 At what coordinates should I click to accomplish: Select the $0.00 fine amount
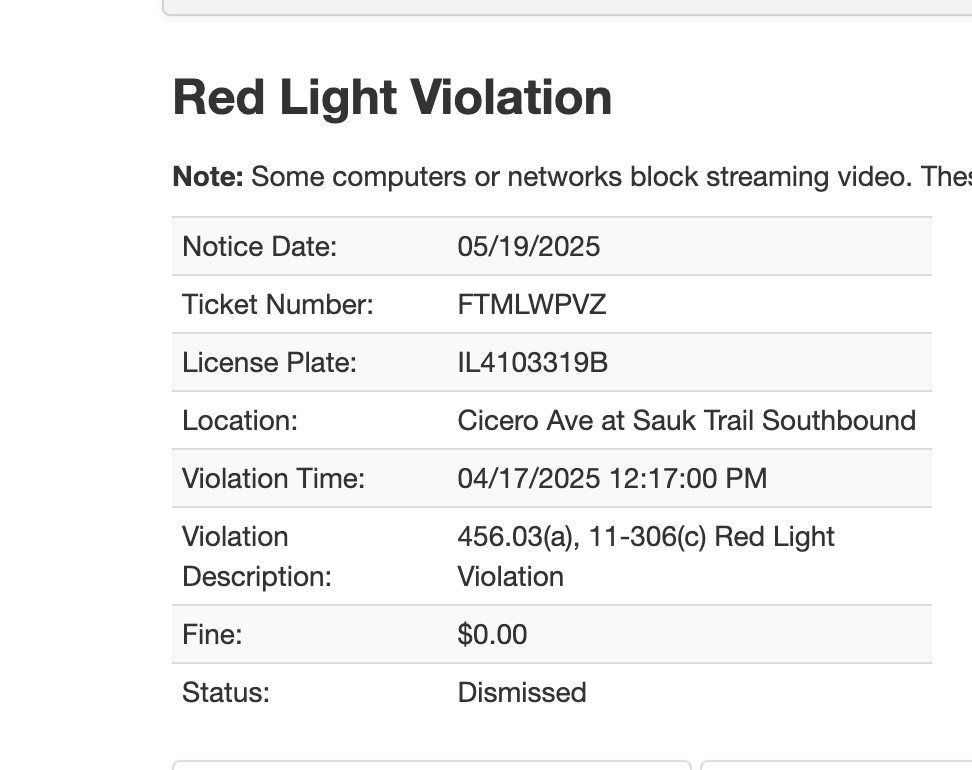point(492,634)
